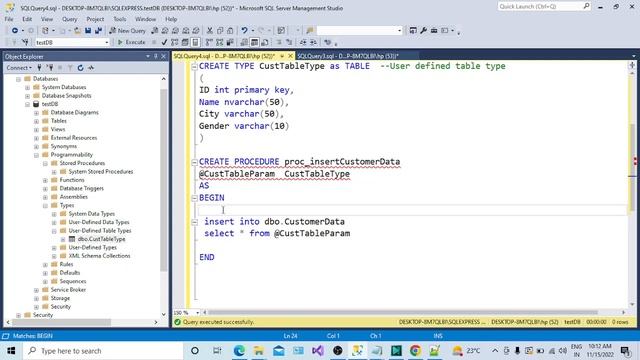This screenshot has height=360, width=640.
Task: Collapse the CREATE PROCEDURE code block
Action: pyautogui.click(x=194, y=162)
